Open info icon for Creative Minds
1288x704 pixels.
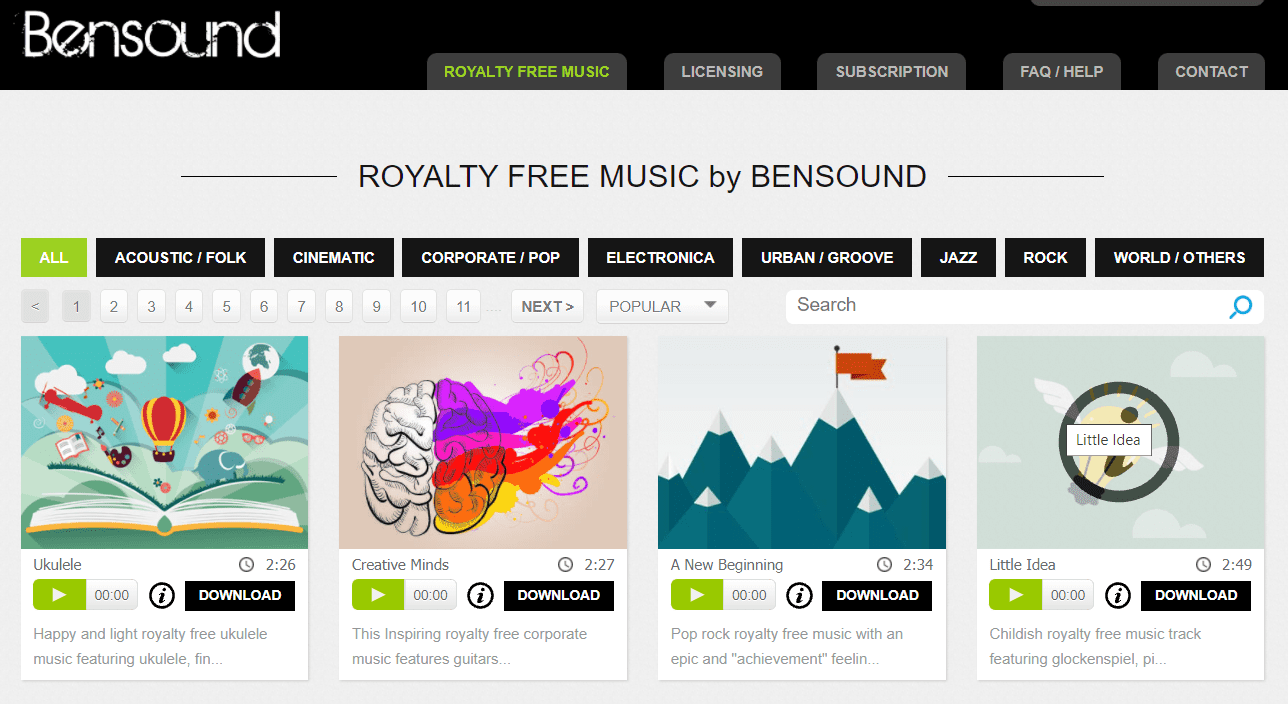tap(481, 596)
